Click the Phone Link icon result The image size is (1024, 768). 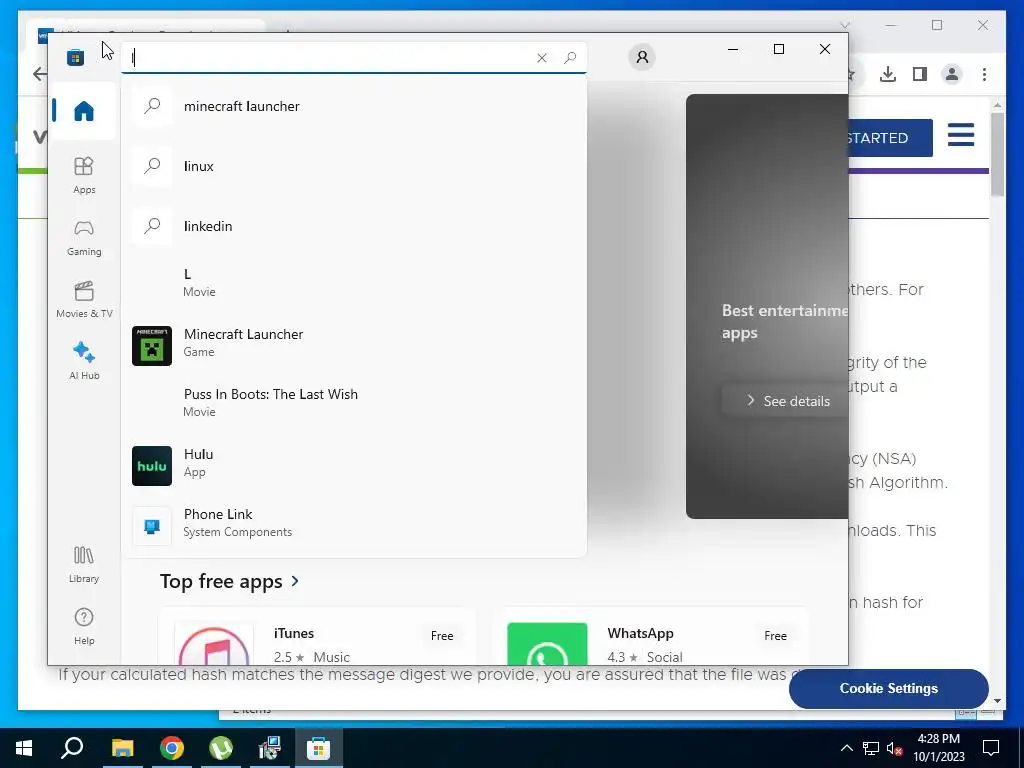click(x=152, y=526)
